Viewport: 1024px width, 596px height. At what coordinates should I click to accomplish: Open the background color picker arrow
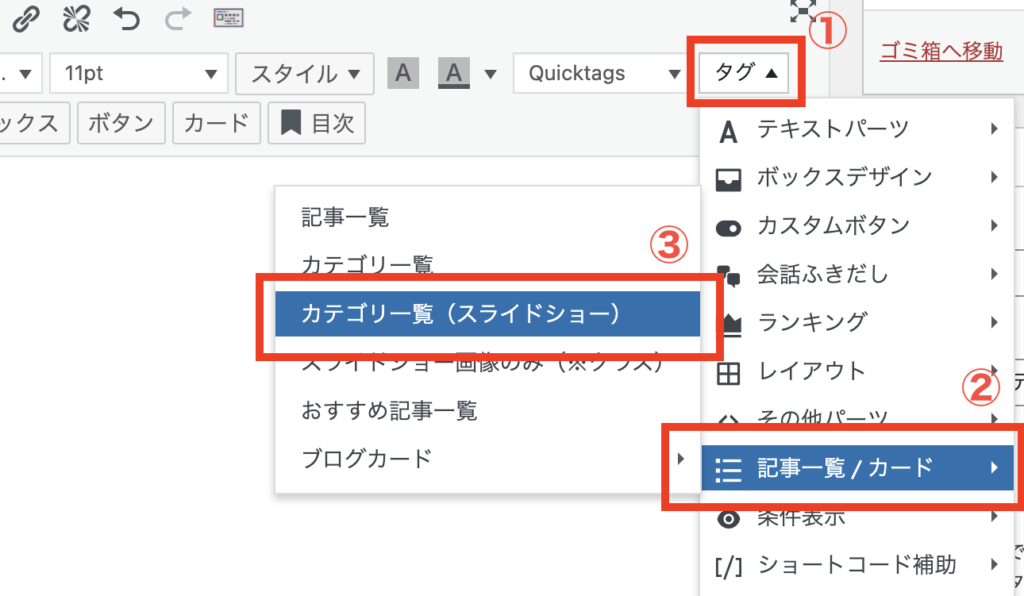[490, 74]
